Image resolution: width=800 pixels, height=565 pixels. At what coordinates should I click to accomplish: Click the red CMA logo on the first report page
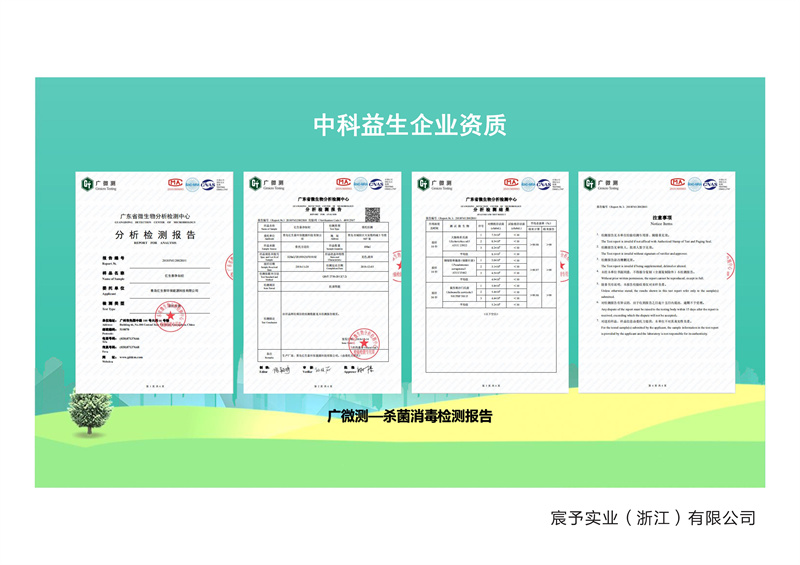176,184
